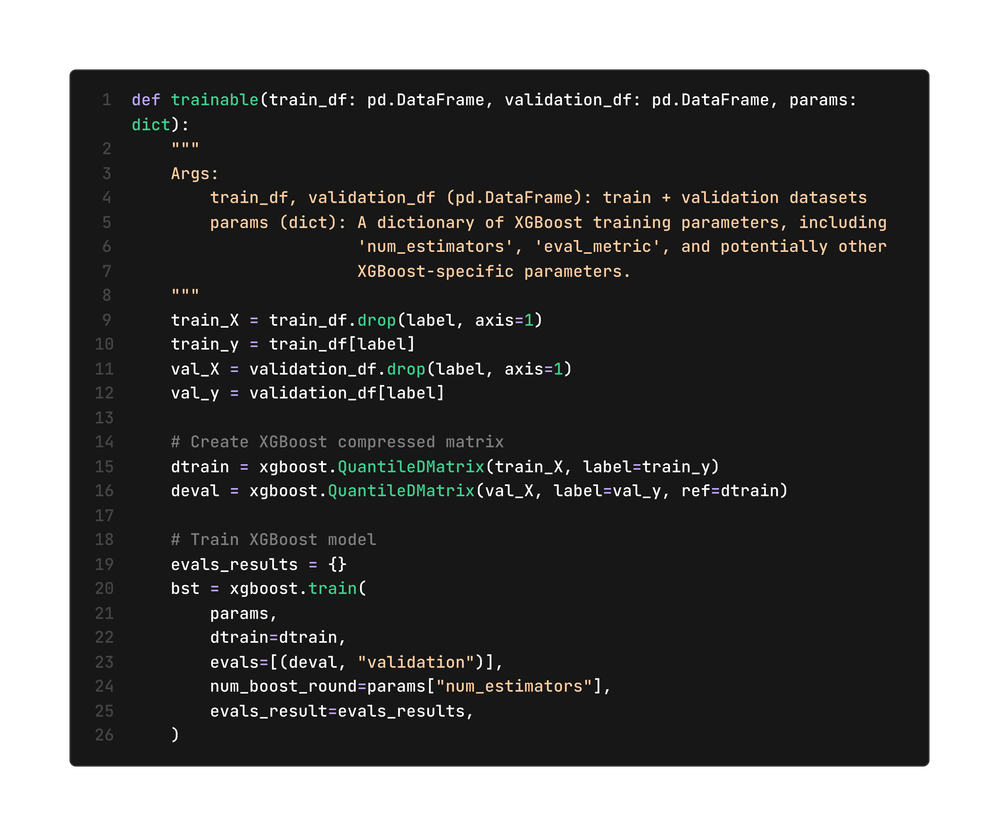Click the empty braces on evals_results line
999x836 pixels.
tap(337, 565)
